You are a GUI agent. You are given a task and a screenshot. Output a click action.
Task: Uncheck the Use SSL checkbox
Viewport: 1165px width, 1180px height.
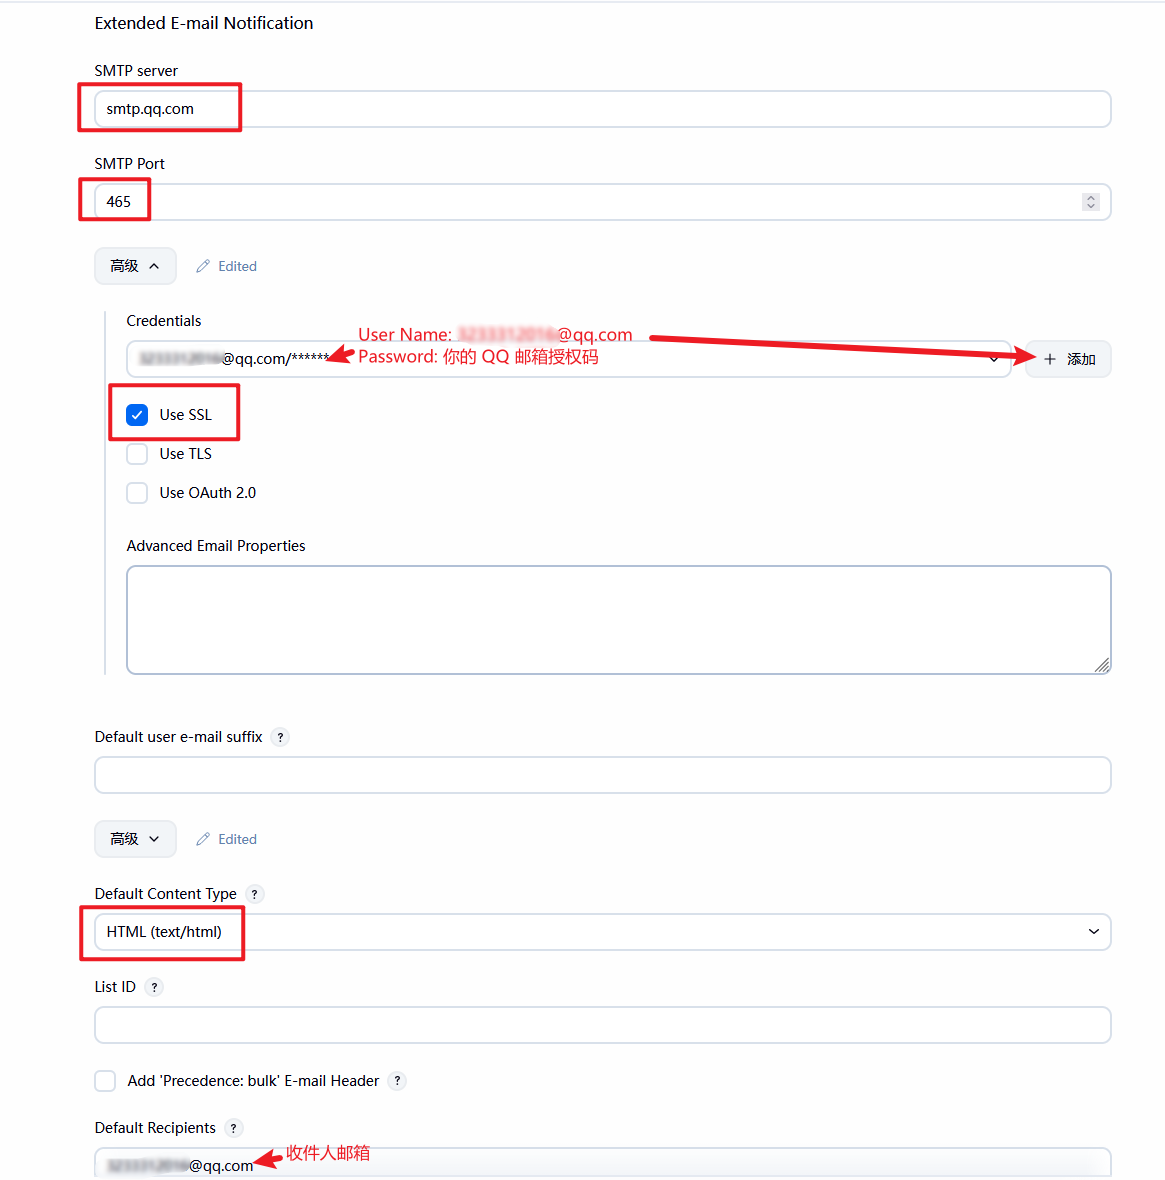click(137, 415)
